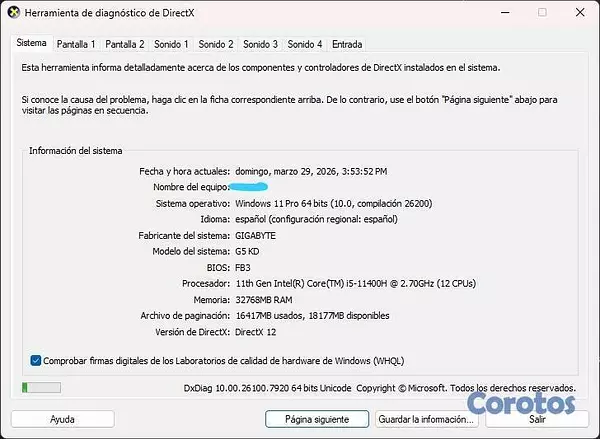Click Guardar la información button
The width and height of the screenshot is (600, 439).
(427, 419)
